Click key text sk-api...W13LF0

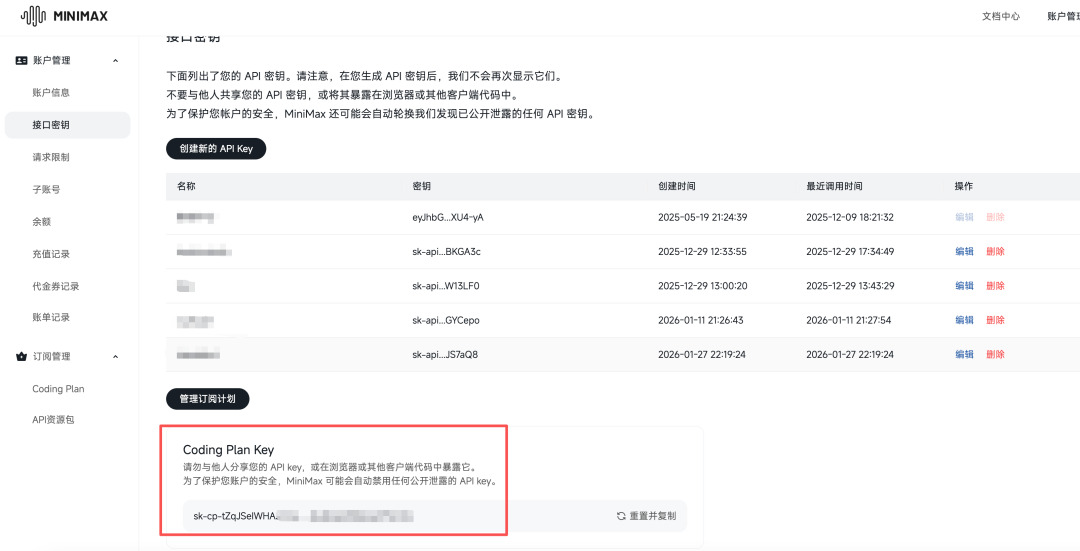[x=446, y=286]
